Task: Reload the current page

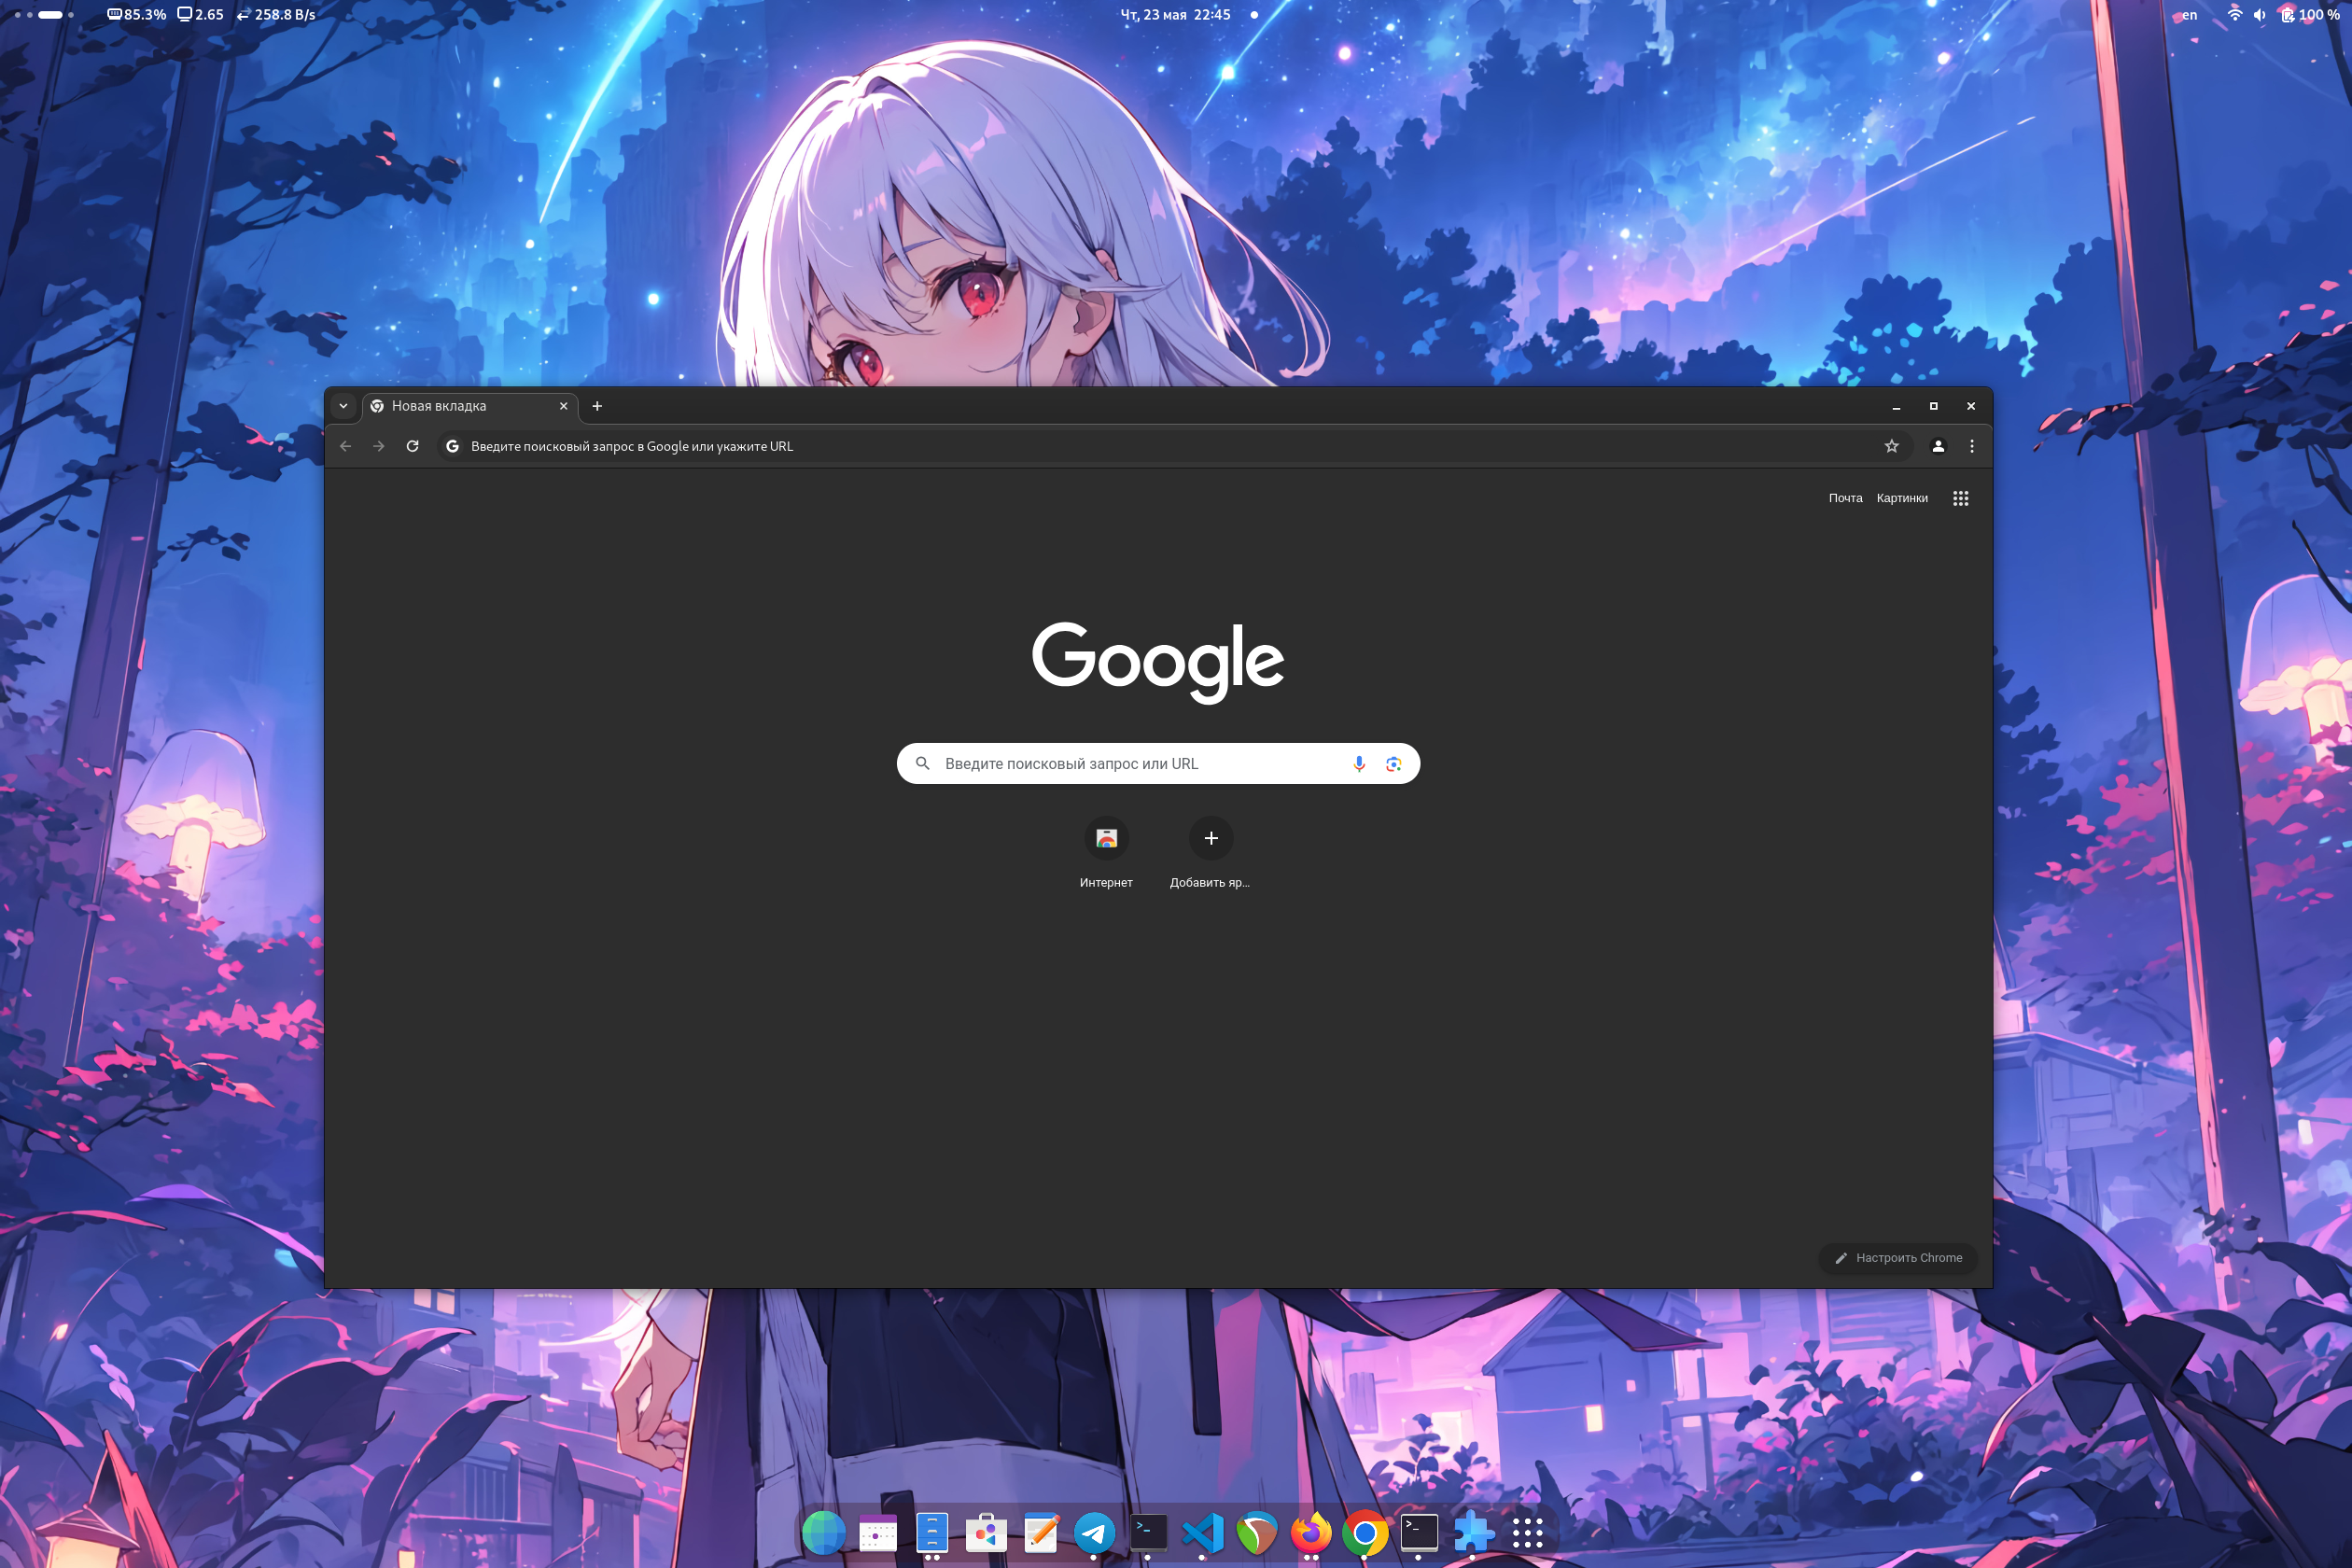Action: (412, 446)
